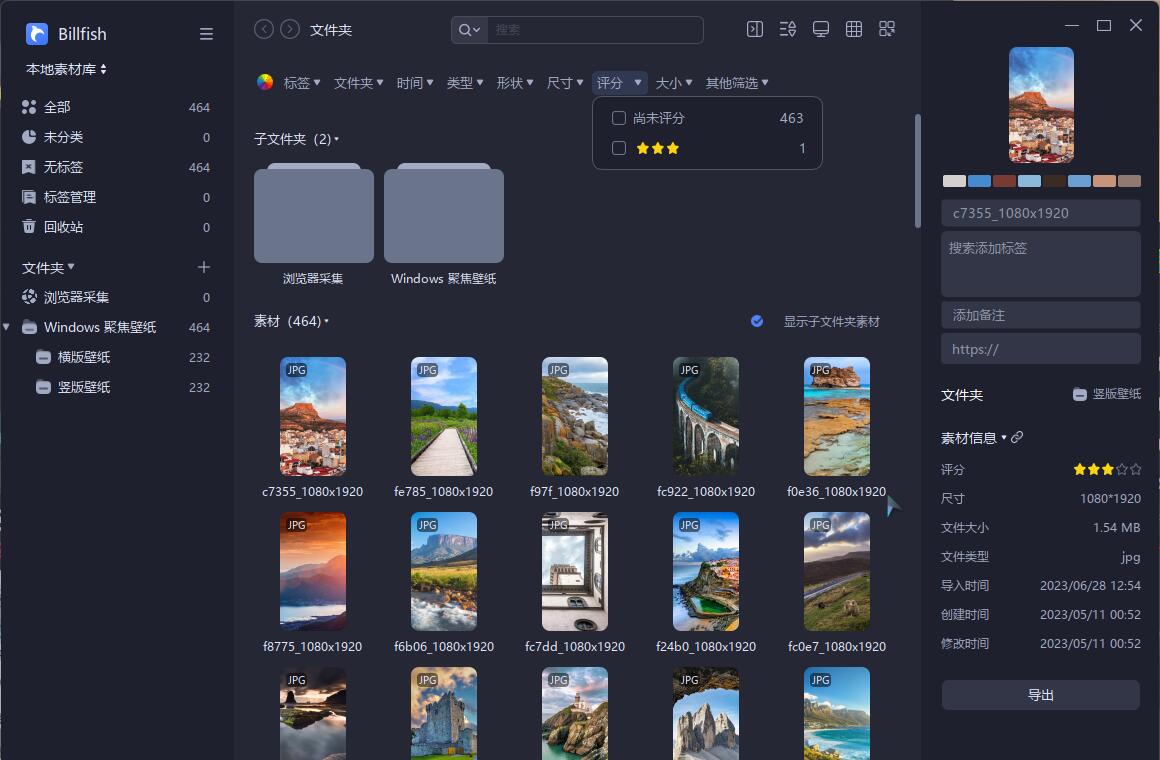
Task: Select 回收站 in the sidebar
Action: tap(64, 227)
